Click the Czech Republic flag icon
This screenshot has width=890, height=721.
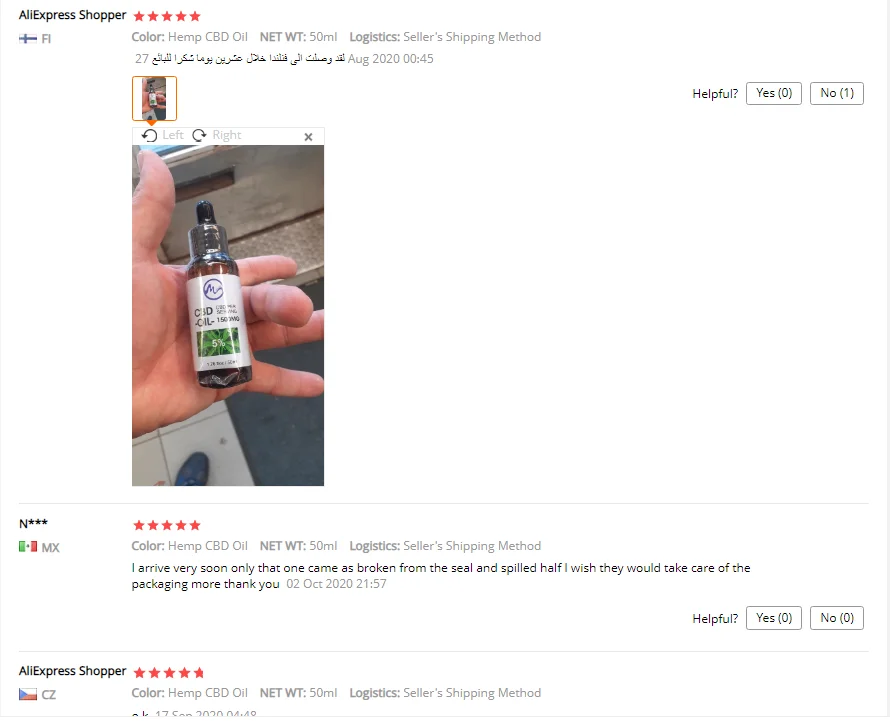click(x=28, y=694)
